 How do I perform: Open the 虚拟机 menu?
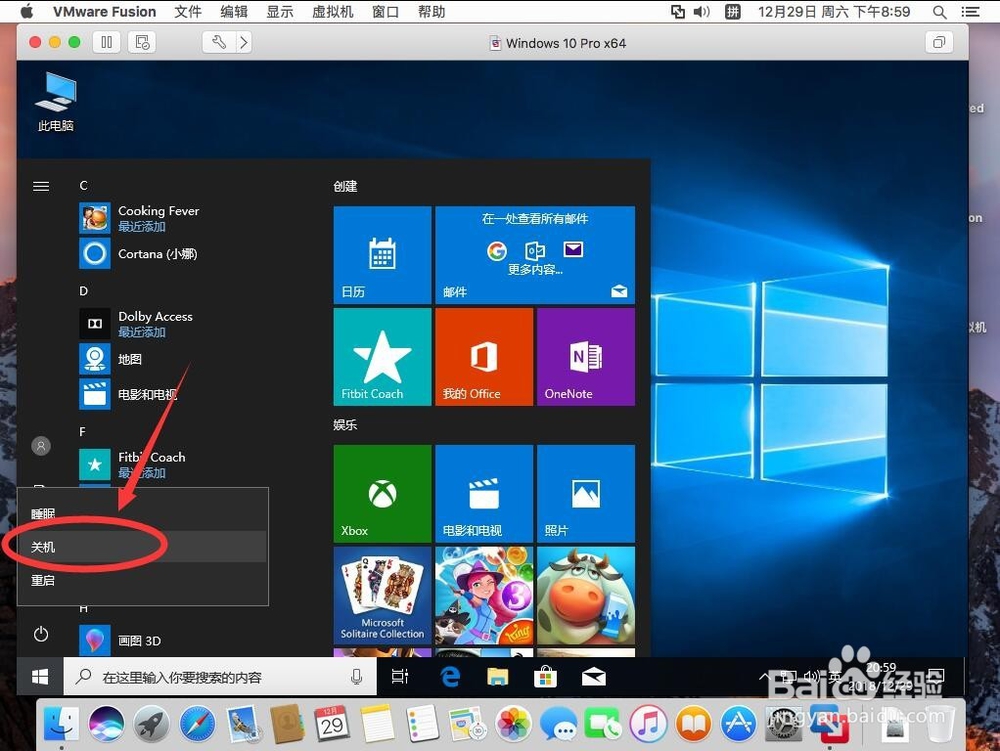(332, 11)
